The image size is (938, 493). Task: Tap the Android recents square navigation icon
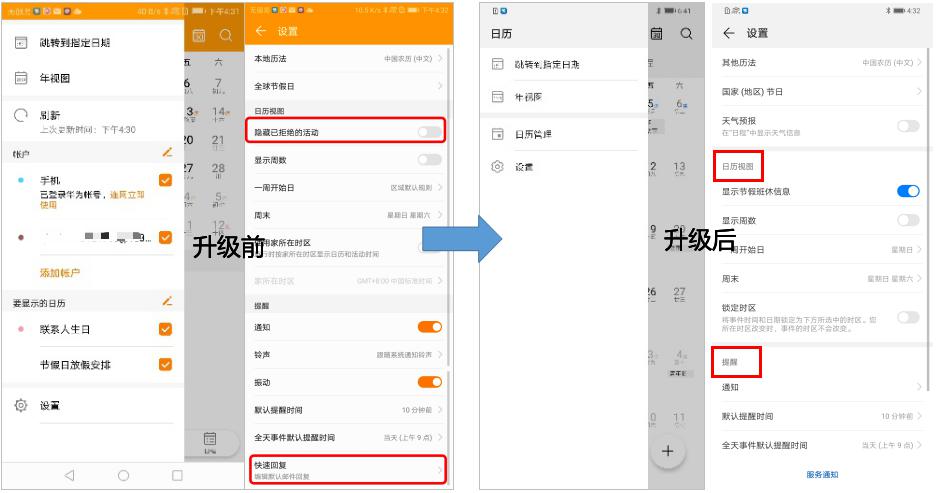coord(177,475)
